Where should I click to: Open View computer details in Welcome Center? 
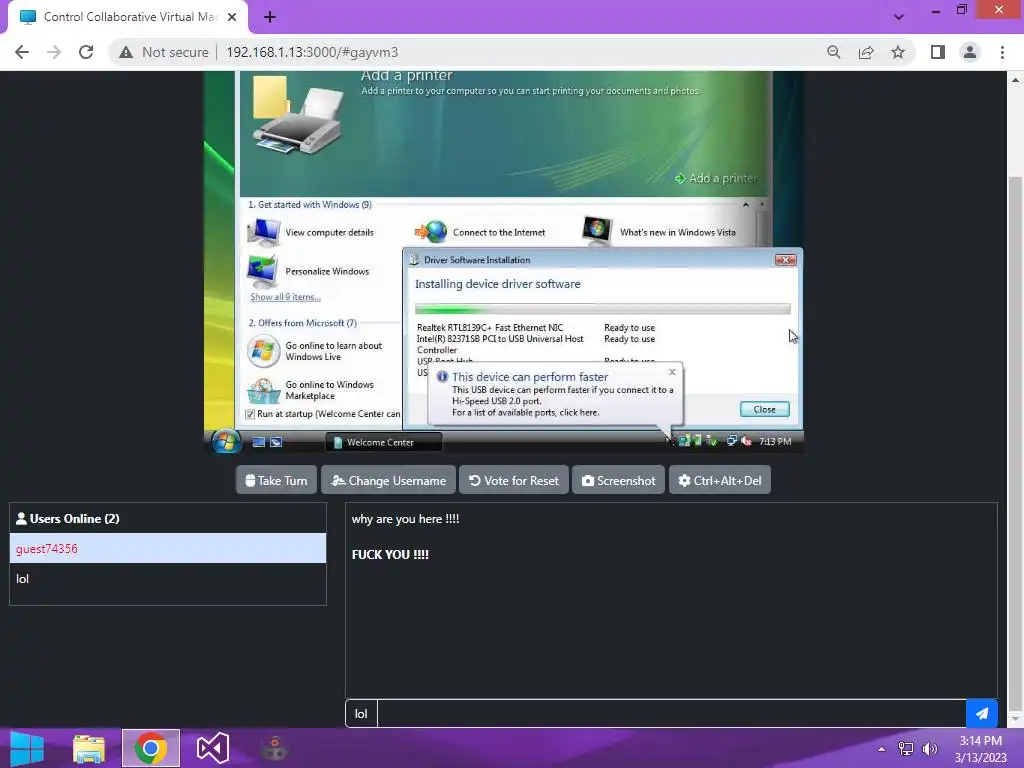[311, 232]
